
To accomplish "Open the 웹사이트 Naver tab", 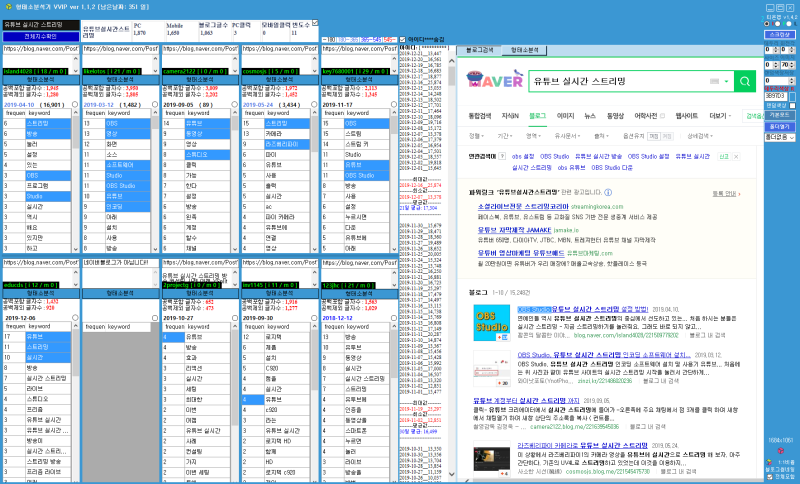I will (687, 116).
